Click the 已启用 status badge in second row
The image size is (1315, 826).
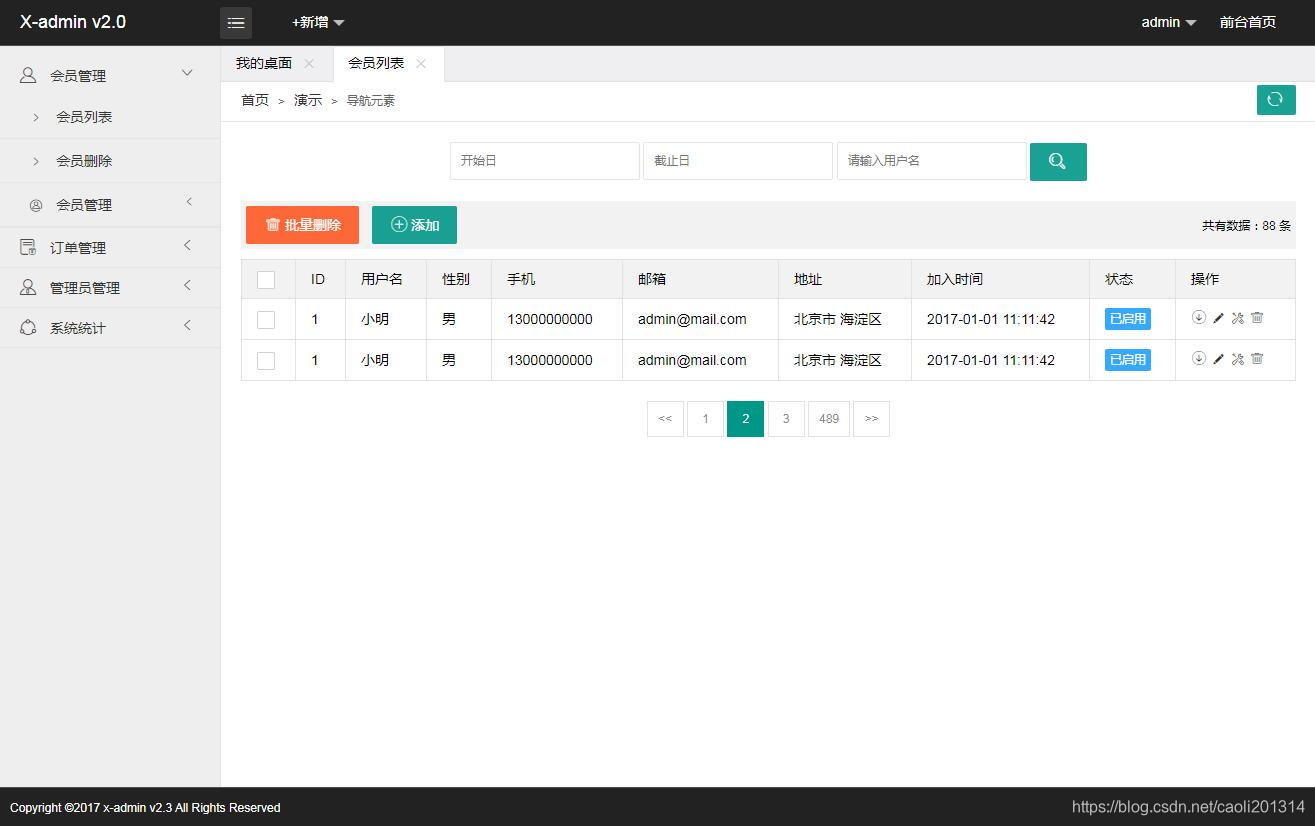pos(1128,360)
